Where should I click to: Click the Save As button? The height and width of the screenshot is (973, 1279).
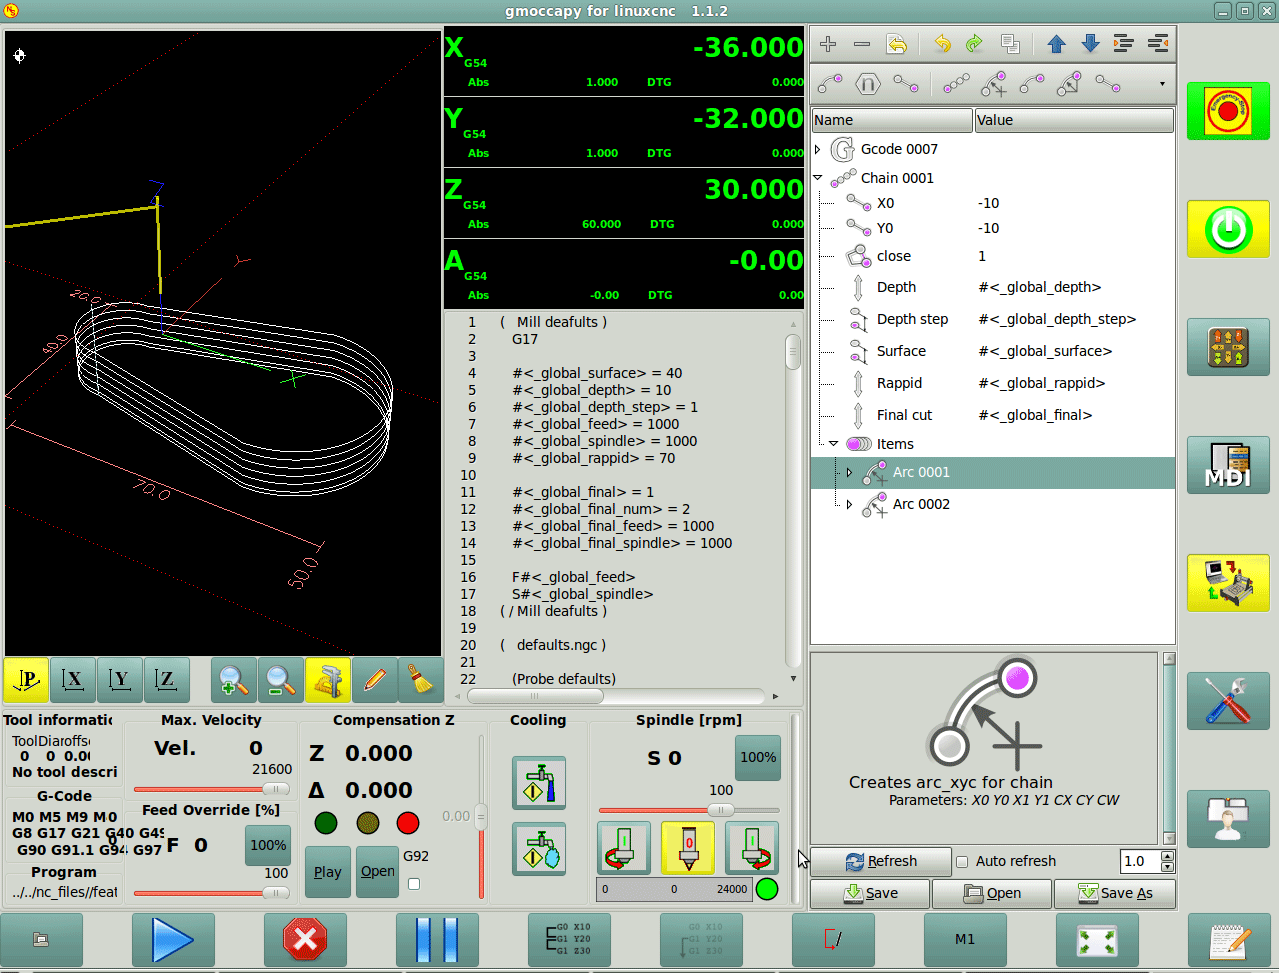pos(1114,893)
